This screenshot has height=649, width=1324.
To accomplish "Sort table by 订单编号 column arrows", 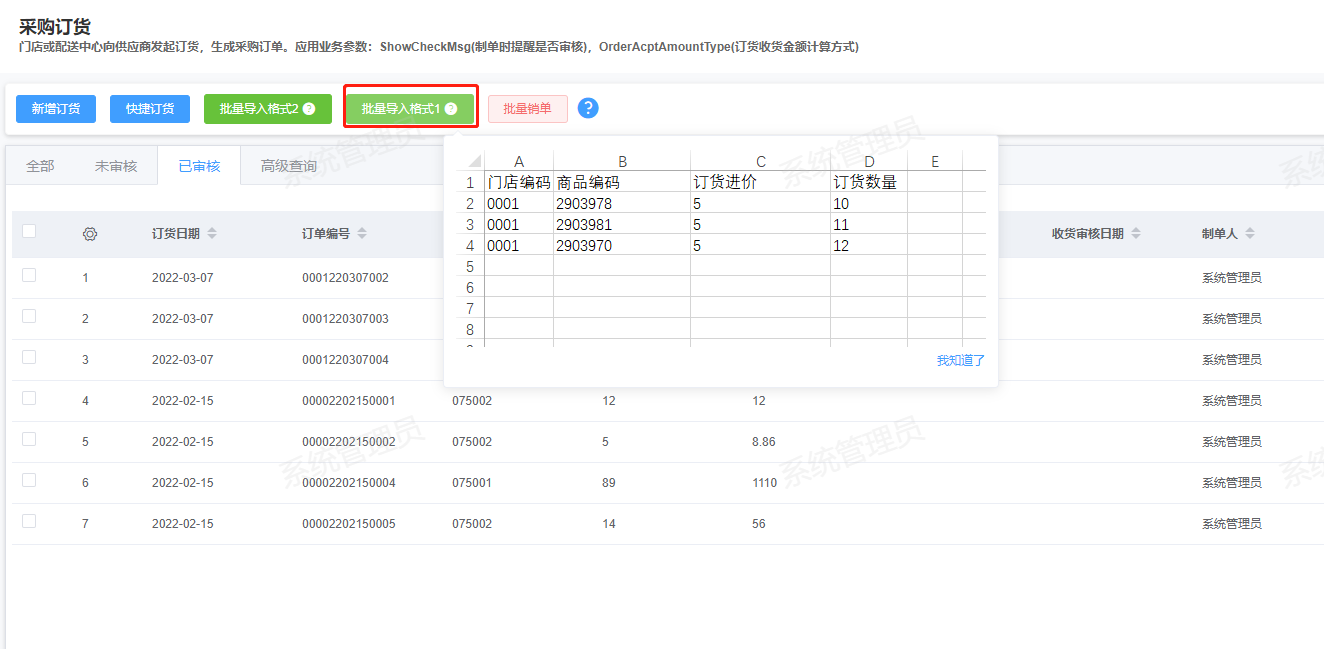I will coord(362,234).
